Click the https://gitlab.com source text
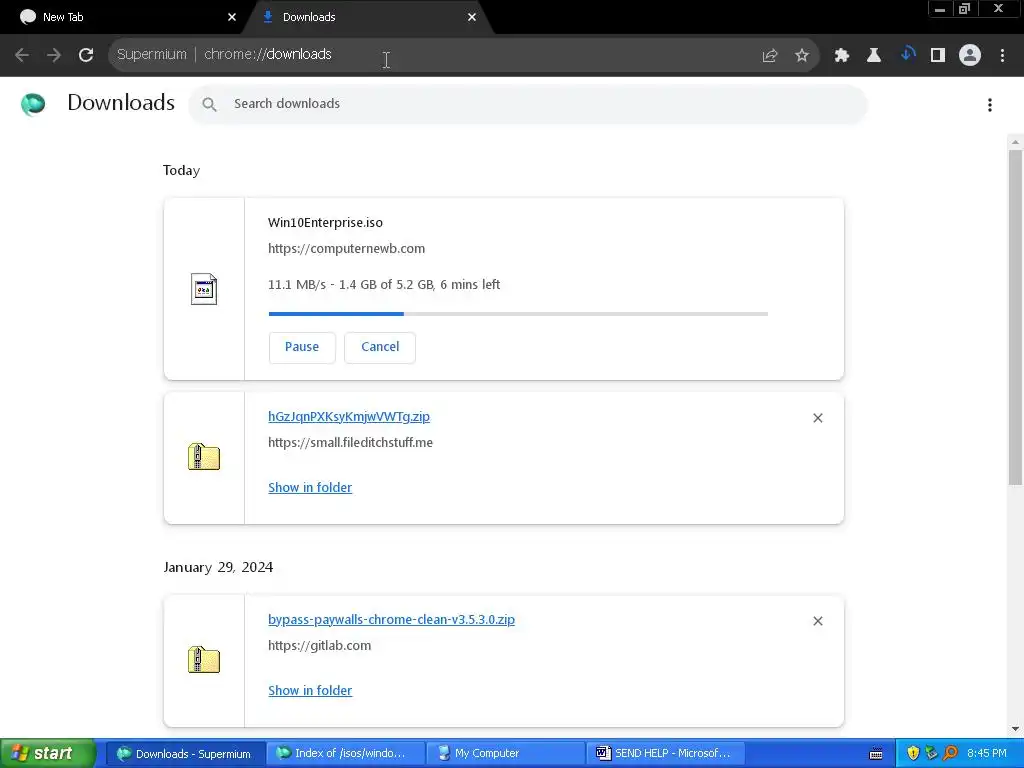The image size is (1024, 768). click(319, 646)
